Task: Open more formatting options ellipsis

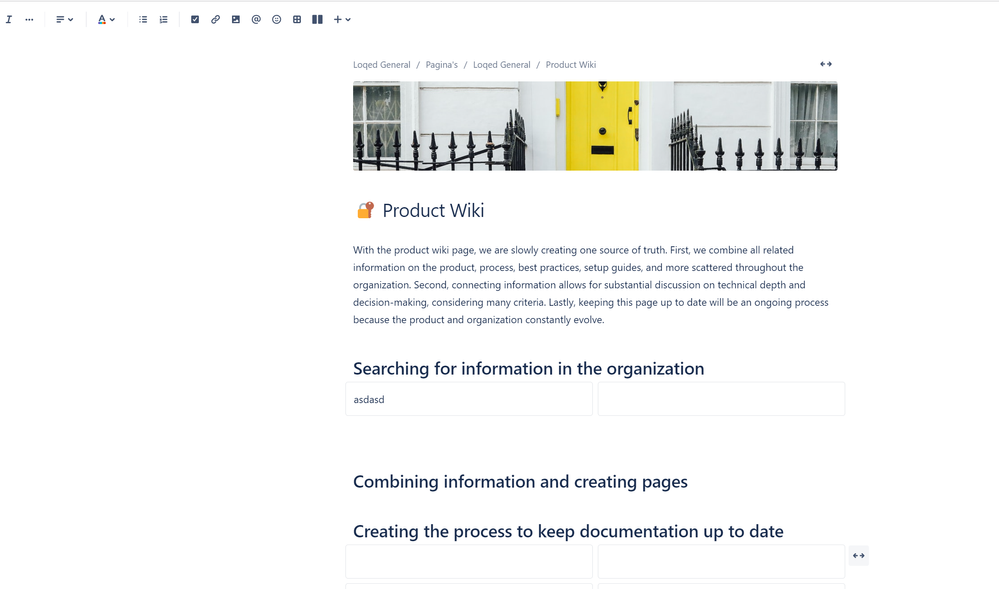Action: 29,20
